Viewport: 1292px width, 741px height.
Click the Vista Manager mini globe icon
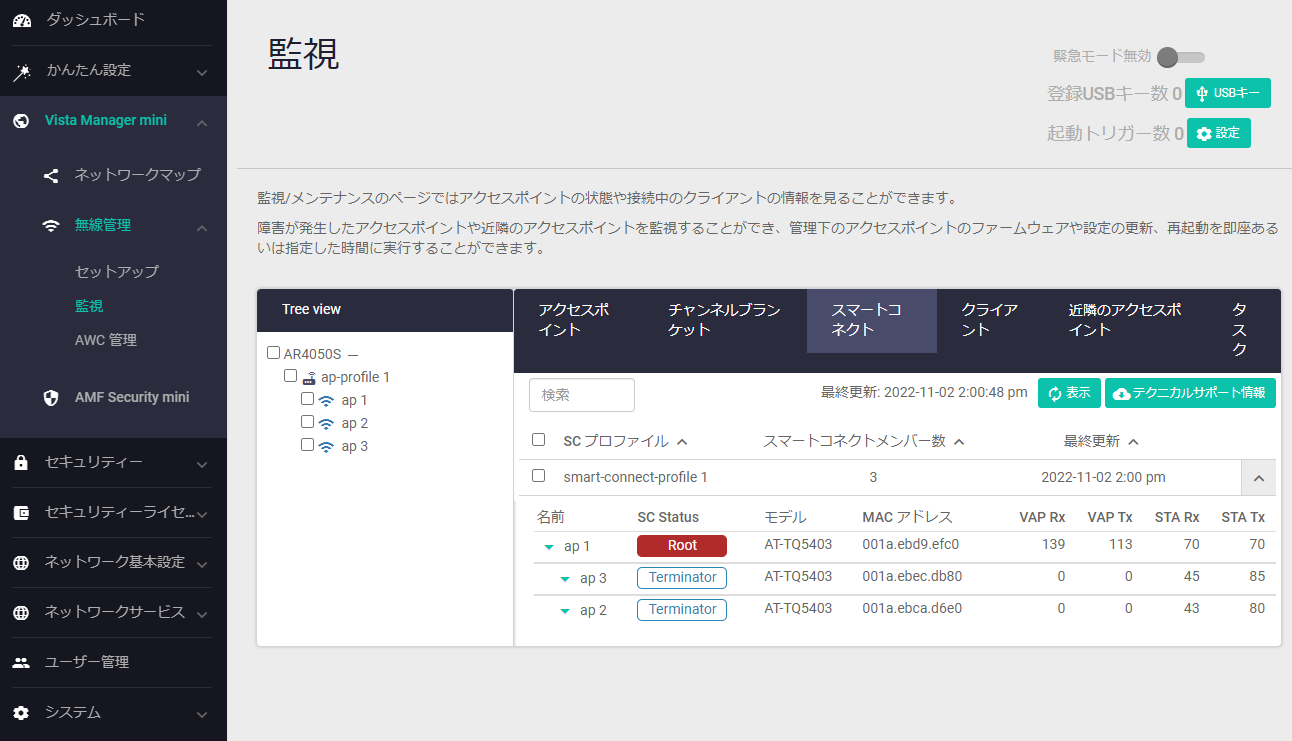(x=21, y=121)
